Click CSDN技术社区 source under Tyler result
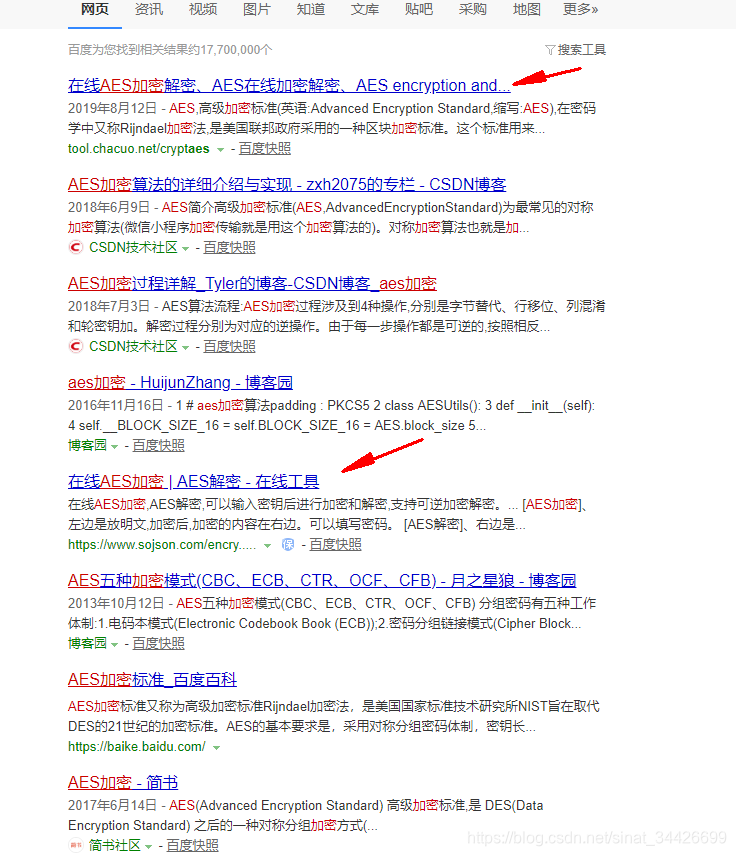 point(133,346)
